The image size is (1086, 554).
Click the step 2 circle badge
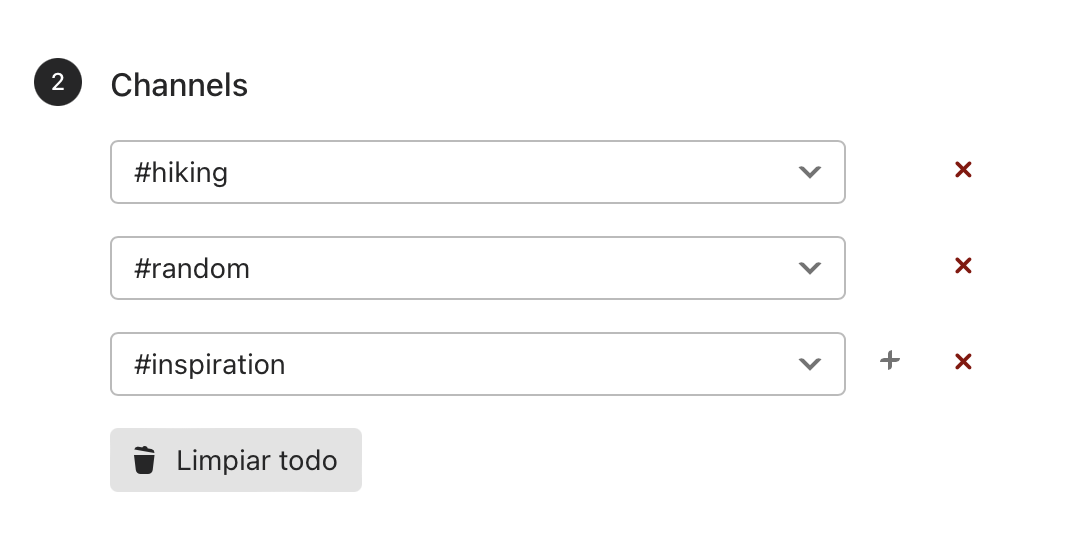58,82
